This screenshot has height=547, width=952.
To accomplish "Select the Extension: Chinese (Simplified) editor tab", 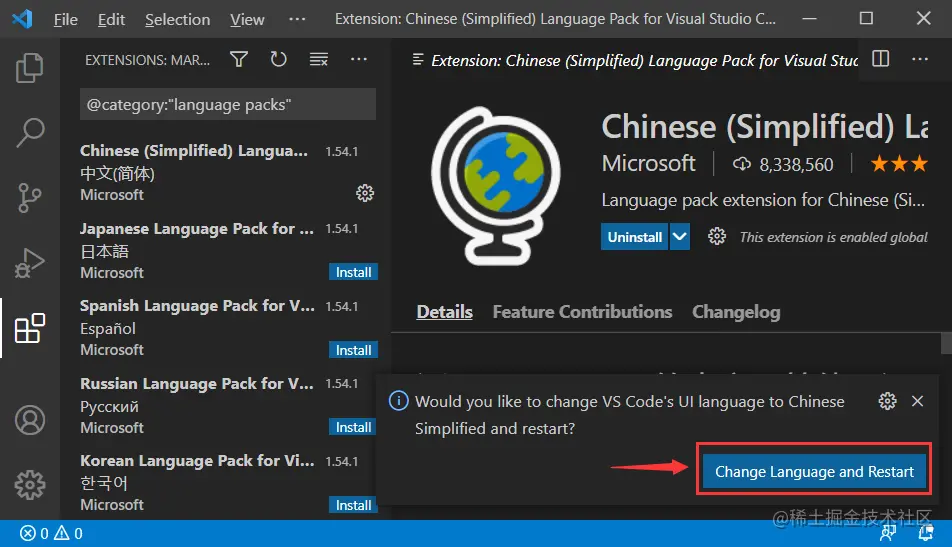I will click(x=634, y=60).
